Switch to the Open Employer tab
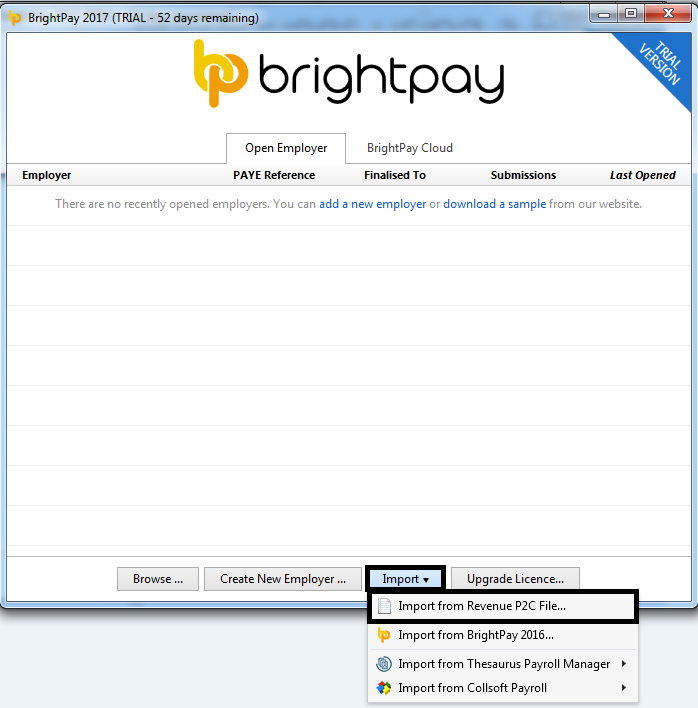Viewport: 698px width, 708px height. pyautogui.click(x=286, y=148)
